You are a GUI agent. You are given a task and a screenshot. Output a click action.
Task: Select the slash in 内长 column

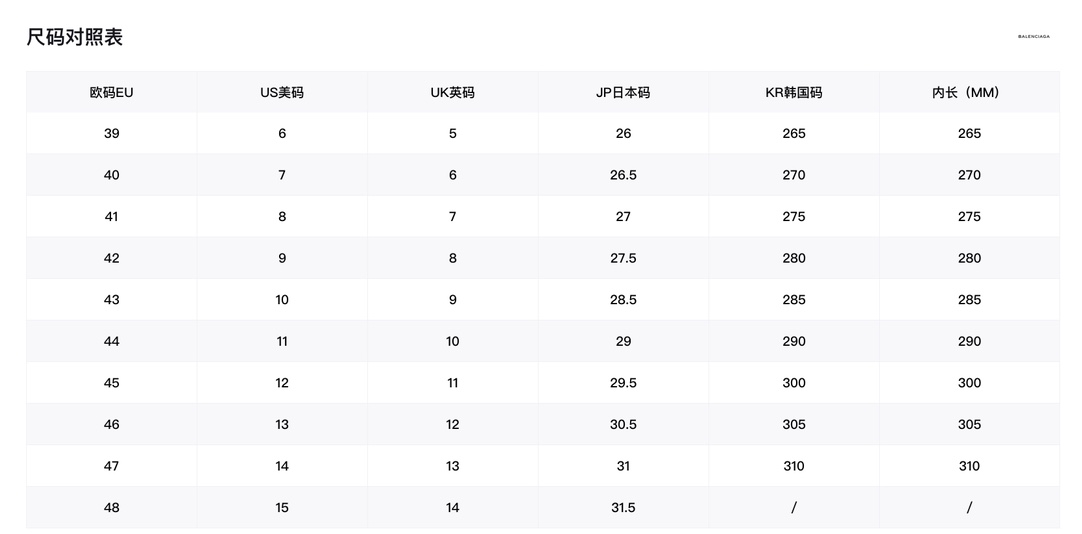(969, 508)
